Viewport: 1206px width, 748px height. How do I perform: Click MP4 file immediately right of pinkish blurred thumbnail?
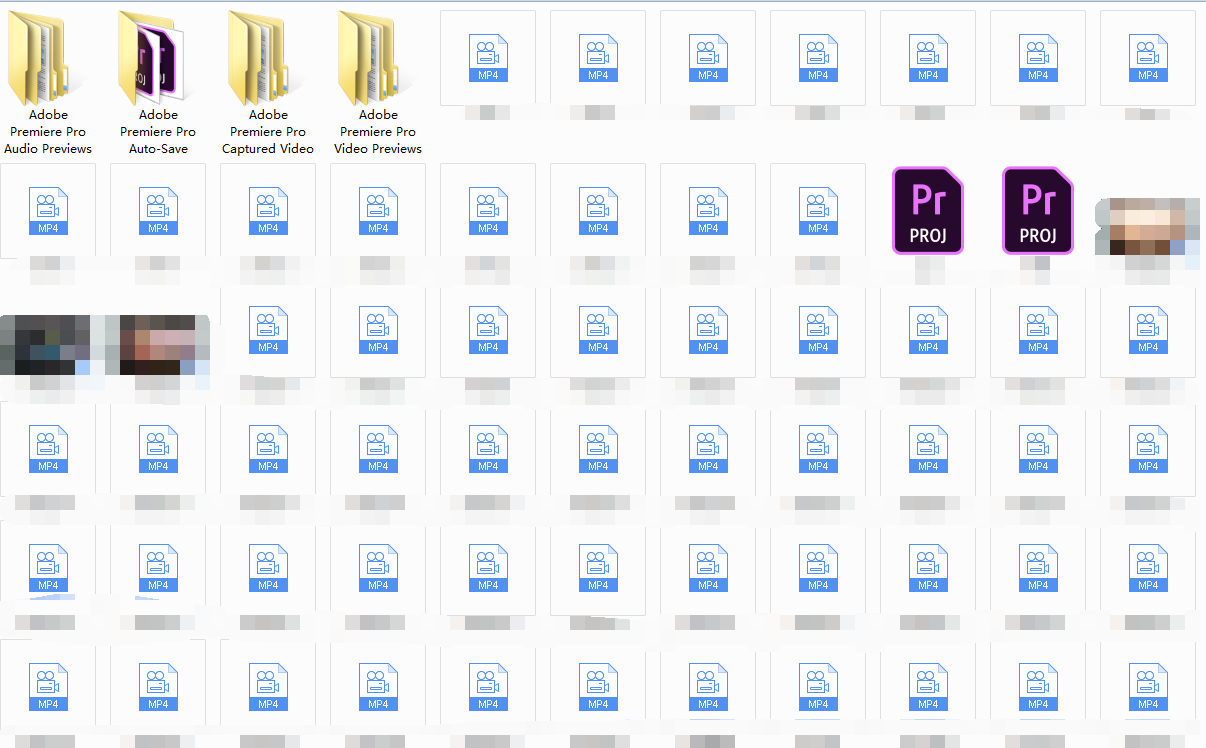point(268,331)
